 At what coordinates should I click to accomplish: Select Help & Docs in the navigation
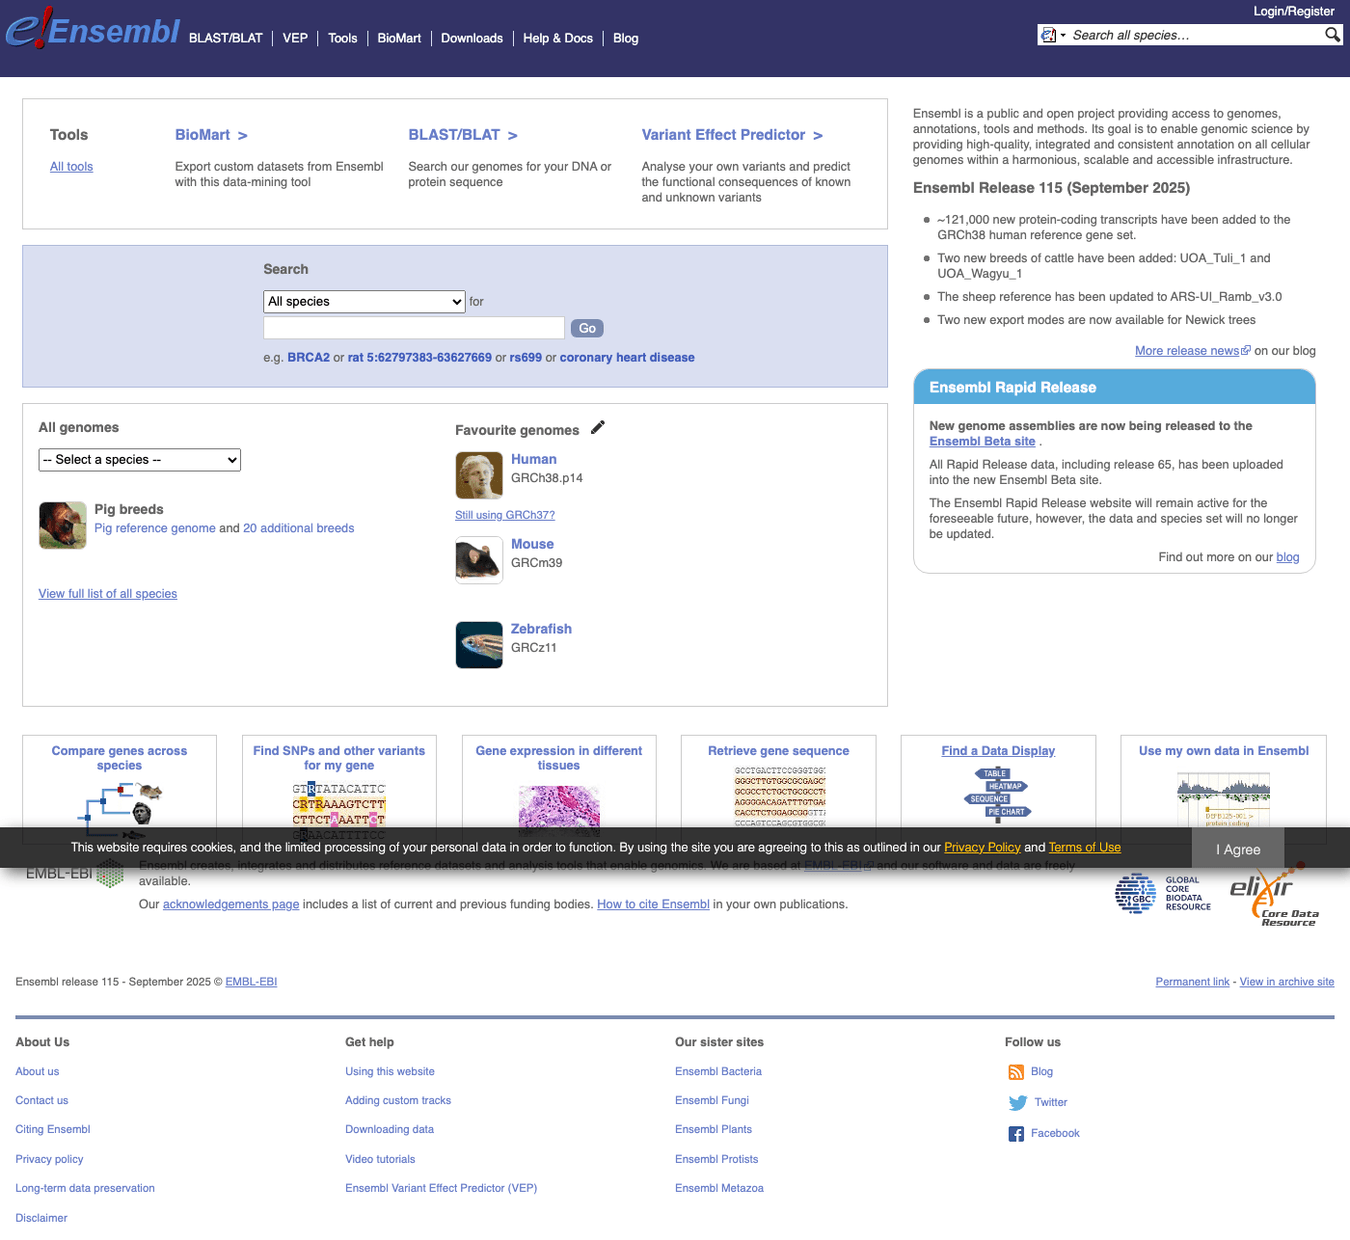click(557, 38)
